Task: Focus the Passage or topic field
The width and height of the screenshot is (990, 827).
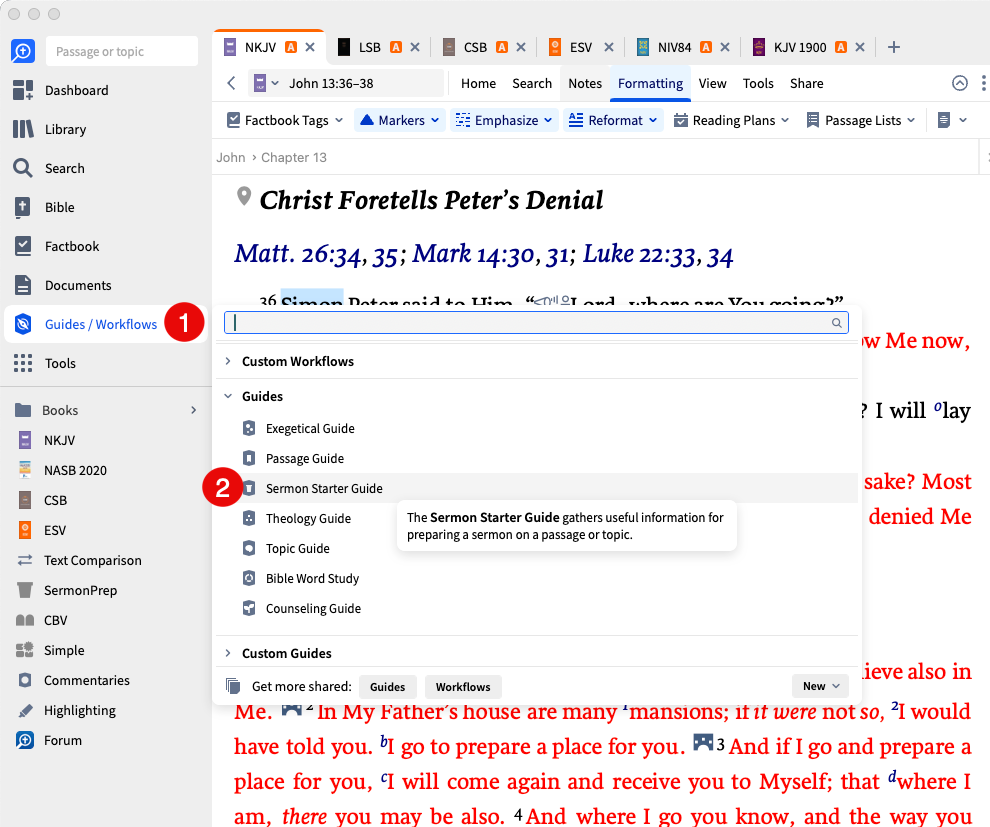Action: [x=122, y=51]
